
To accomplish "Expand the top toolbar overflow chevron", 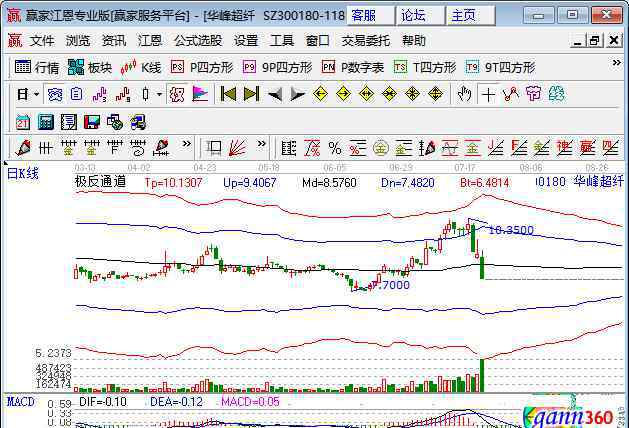I will (x=617, y=63).
